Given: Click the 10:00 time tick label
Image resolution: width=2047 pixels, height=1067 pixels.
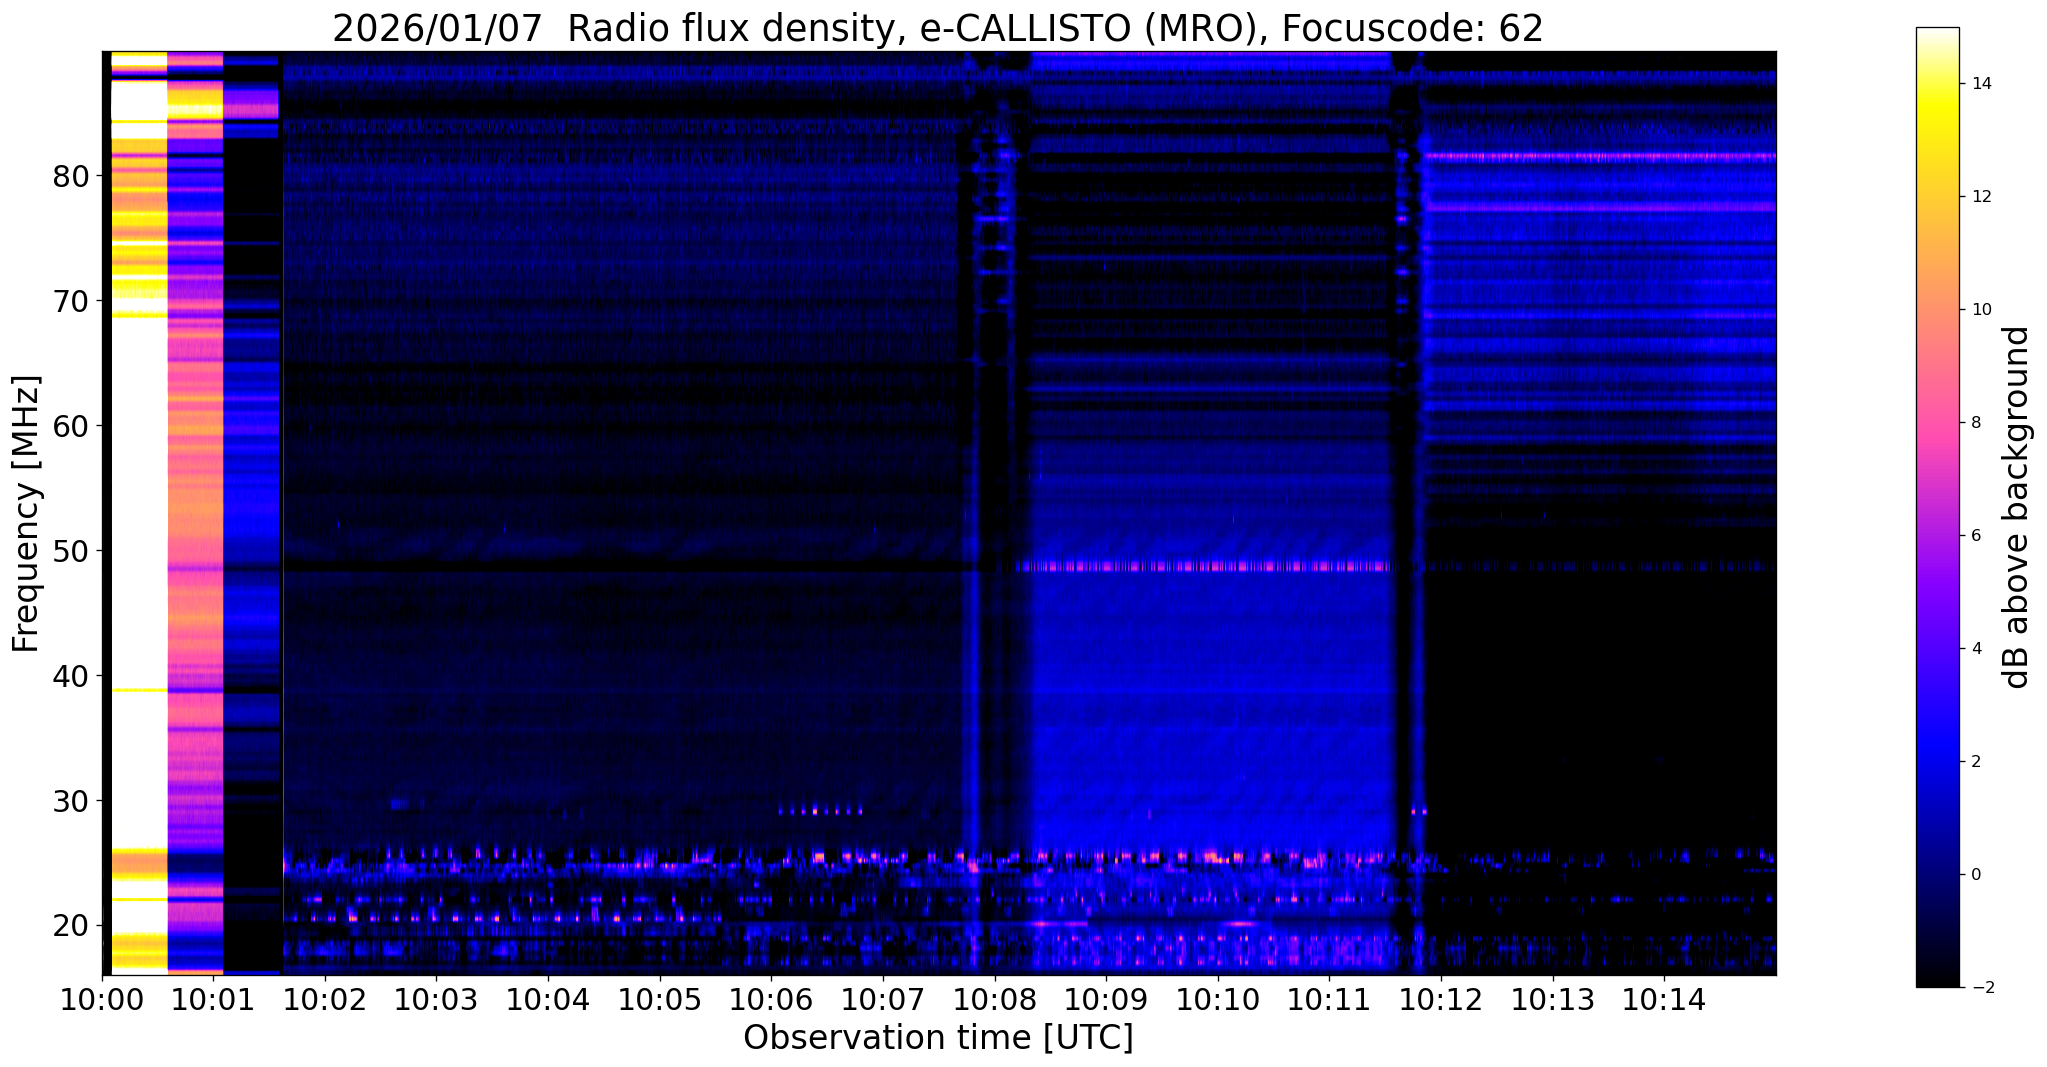Looking at the screenshot, I should [x=102, y=1000].
